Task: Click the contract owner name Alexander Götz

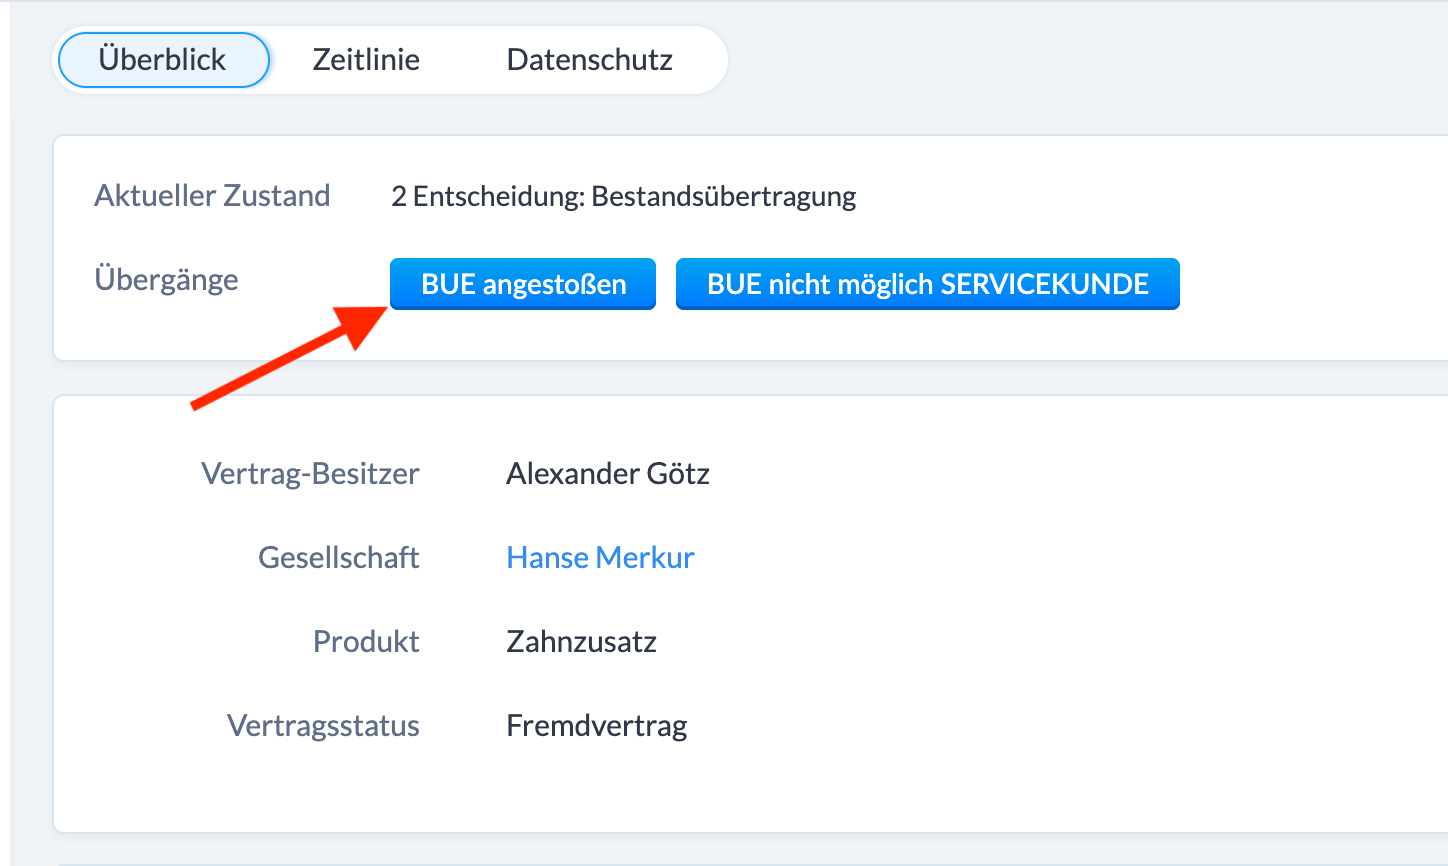Action: (x=607, y=473)
